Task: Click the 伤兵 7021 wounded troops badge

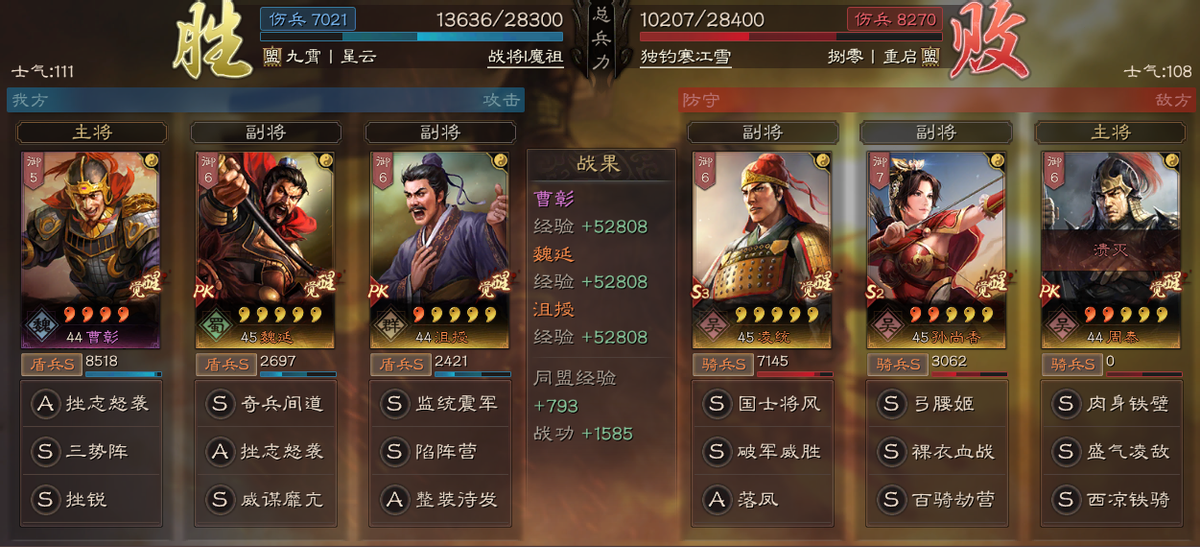Action: (x=306, y=20)
